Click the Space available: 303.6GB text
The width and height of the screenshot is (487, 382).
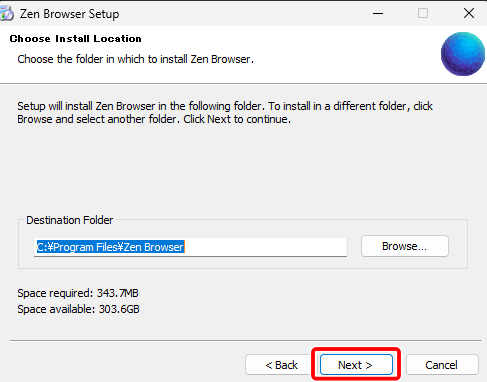click(78, 309)
